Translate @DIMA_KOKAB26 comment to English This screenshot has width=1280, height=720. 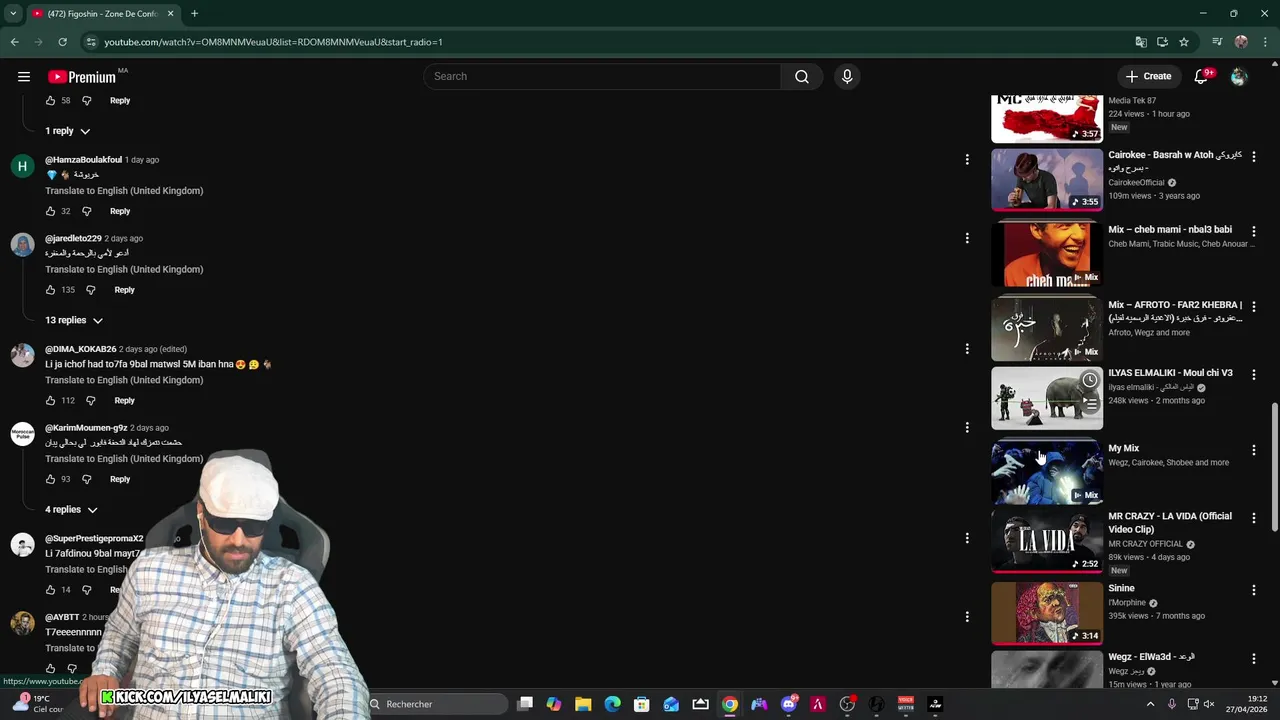124,380
